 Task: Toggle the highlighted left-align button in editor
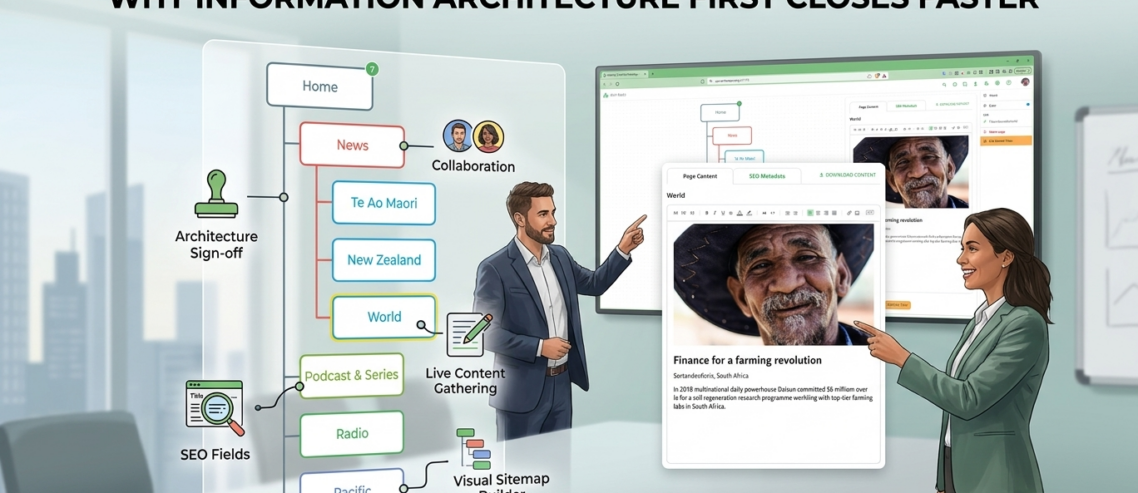(x=809, y=213)
